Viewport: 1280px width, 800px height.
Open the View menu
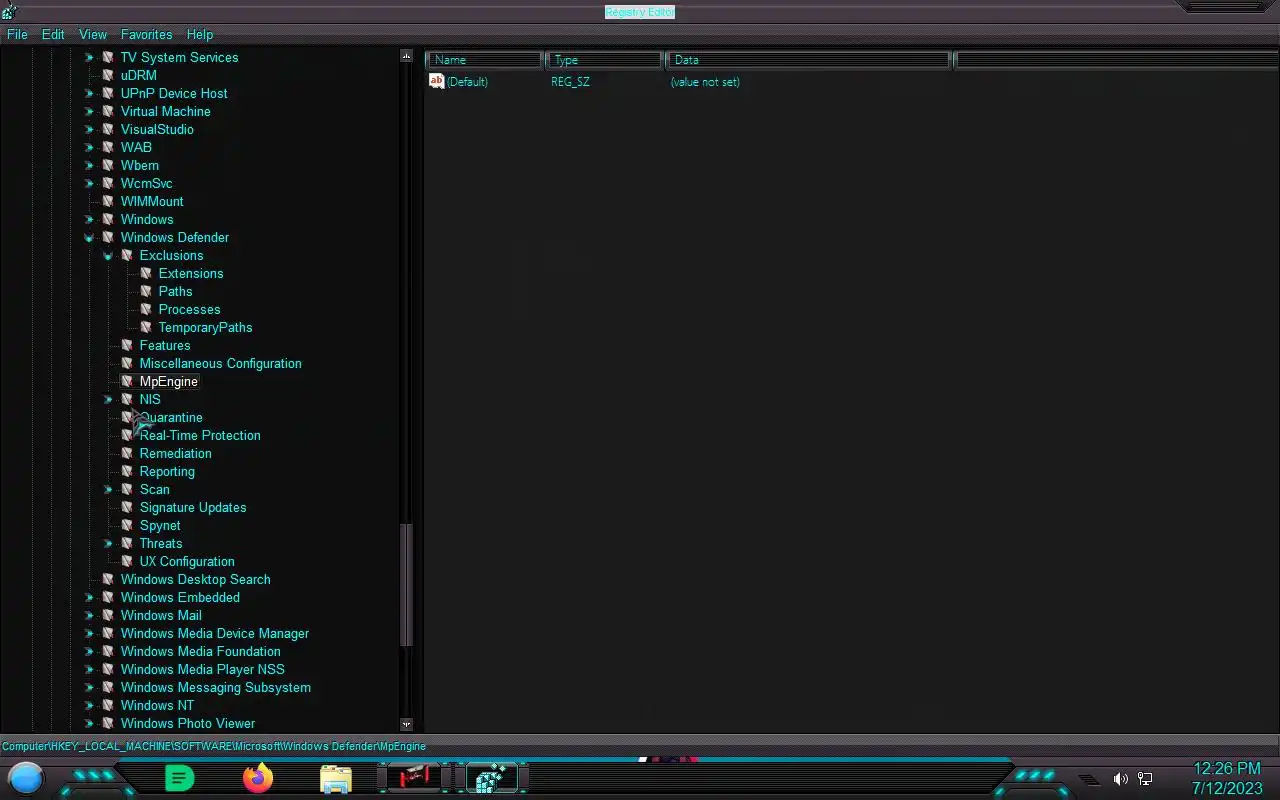(93, 34)
